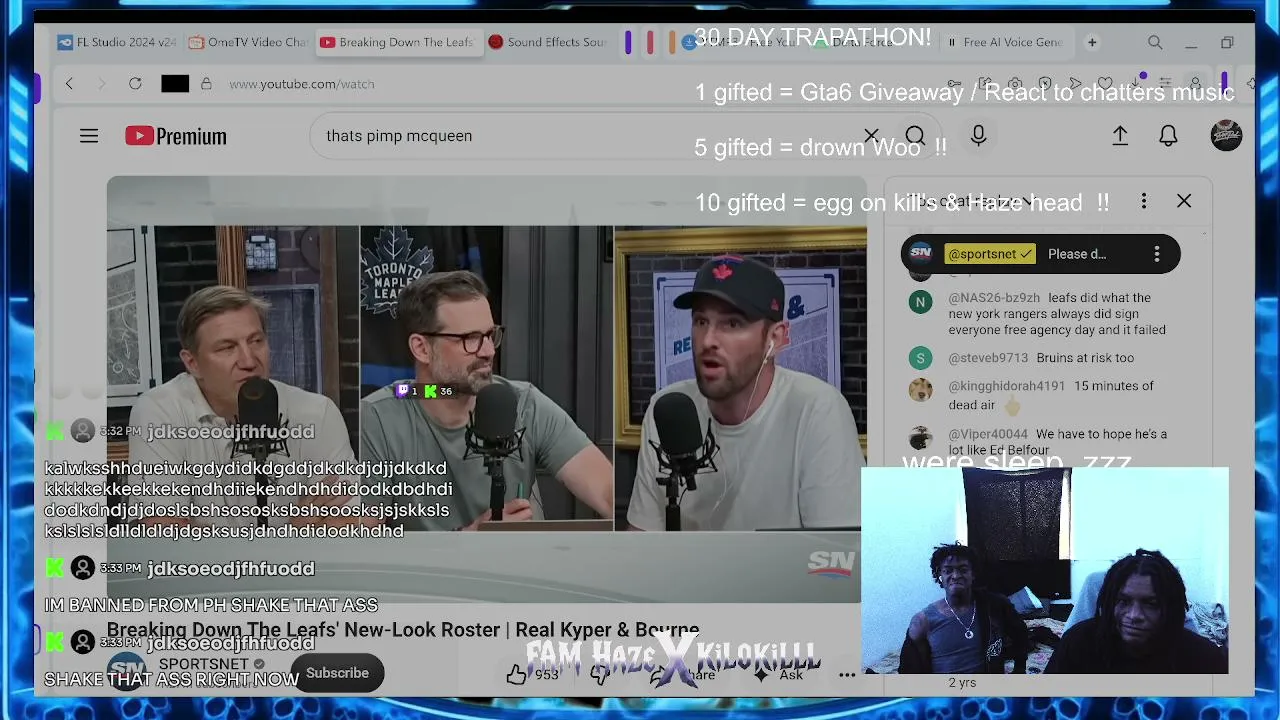Open the YouTube hamburger guide menu
The image size is (1280, 720).
coord(89,136)
